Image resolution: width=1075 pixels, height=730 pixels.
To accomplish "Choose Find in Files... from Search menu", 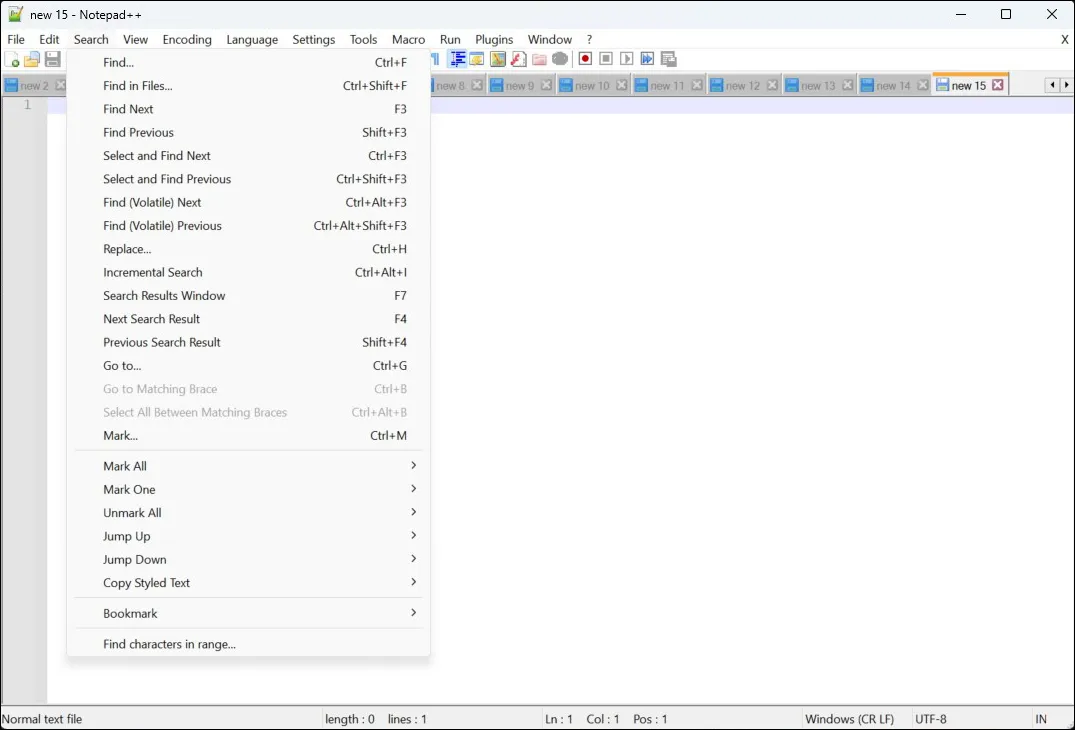I will [x=138, y=86].
